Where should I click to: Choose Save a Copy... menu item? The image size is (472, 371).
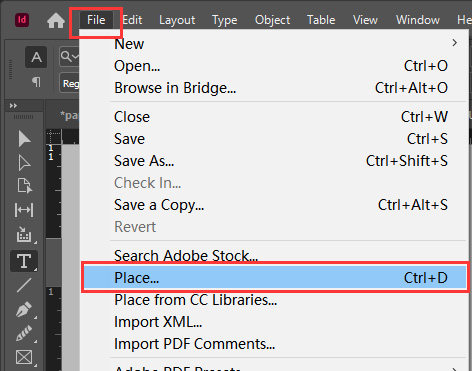coord(273,205)
